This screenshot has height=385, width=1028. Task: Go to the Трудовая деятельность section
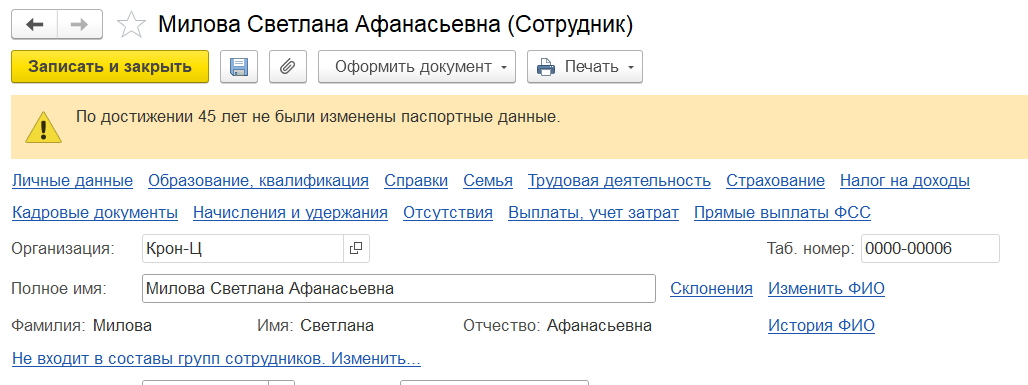620,180
